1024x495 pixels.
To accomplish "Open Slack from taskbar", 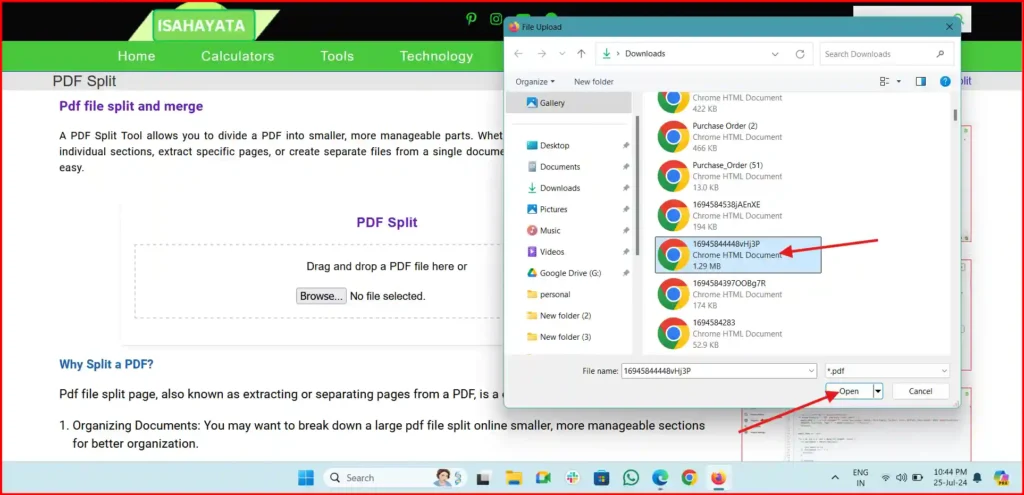I will (x=573, y=478).
